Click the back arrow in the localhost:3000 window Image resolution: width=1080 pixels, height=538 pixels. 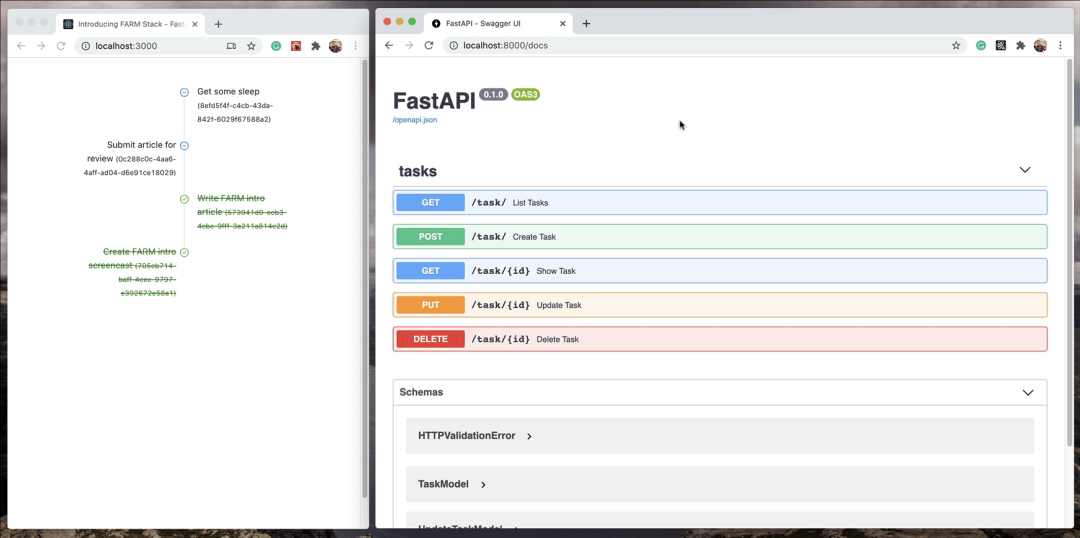pyautogui.click(x=21, y=46)
